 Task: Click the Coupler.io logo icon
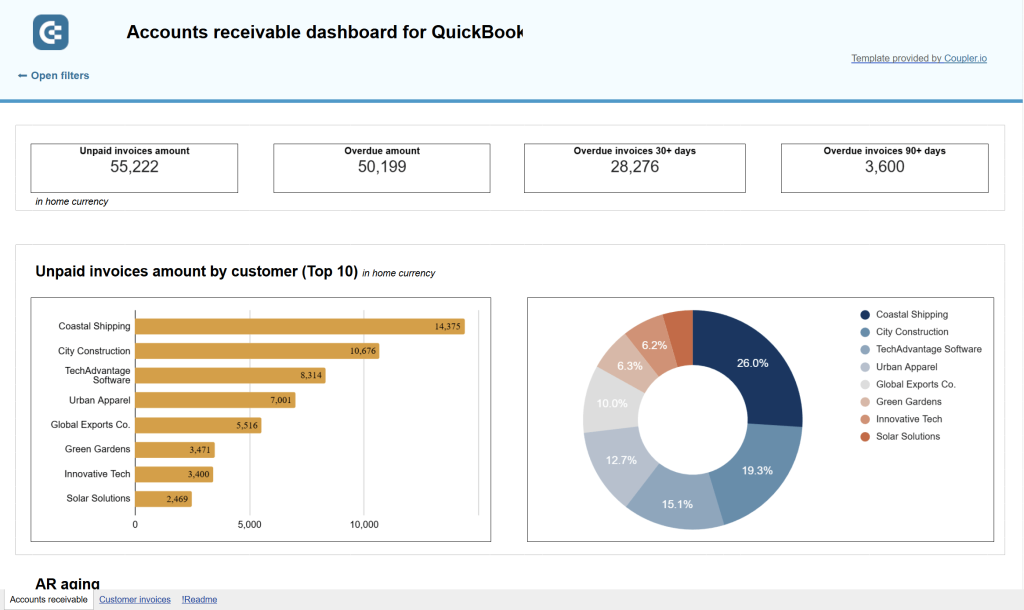49,31
